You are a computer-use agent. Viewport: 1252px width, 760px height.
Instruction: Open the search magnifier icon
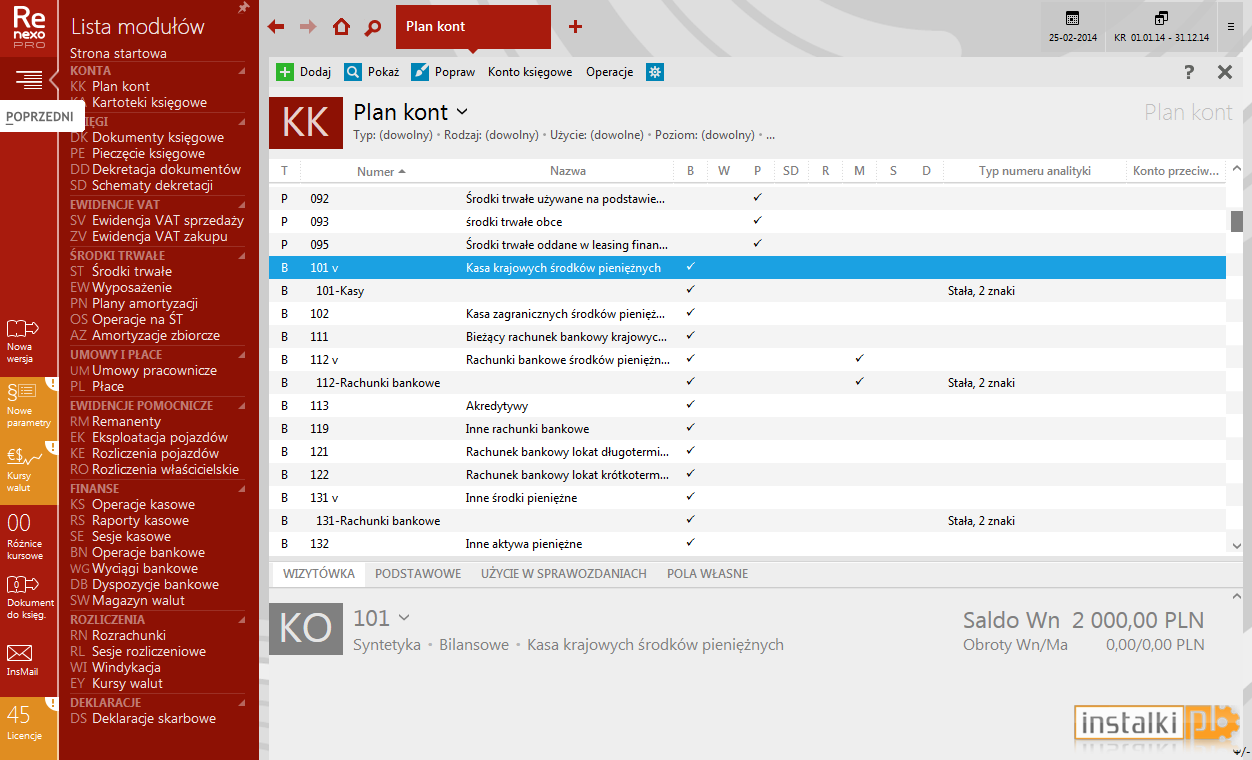click(x=373, y=27)
